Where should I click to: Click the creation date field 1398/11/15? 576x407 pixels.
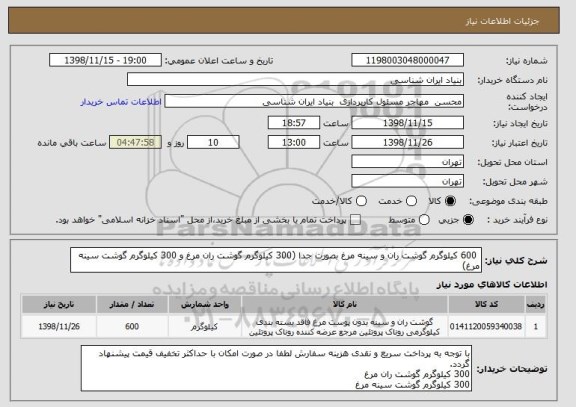point(407,123)
